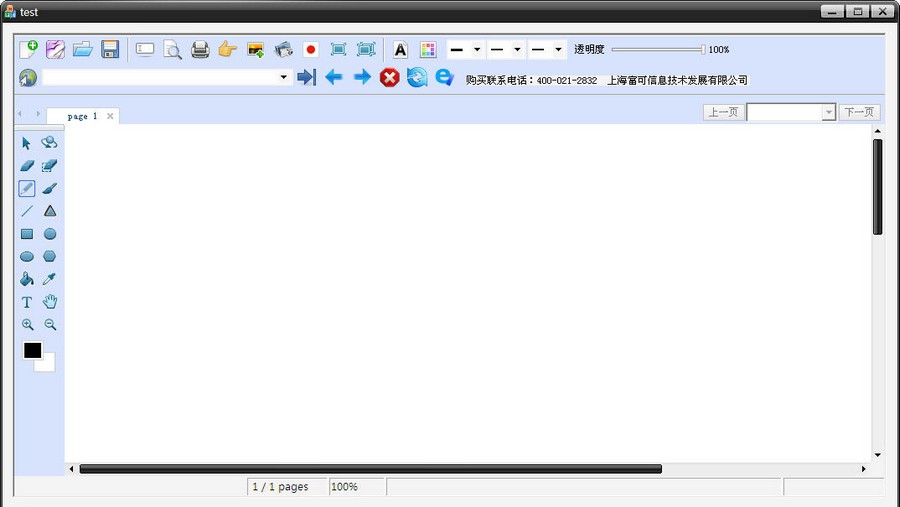The width and height of the screenshot is (900, 507).
Task: Open the page selector combo box arrow
Action: pos(828,112)
